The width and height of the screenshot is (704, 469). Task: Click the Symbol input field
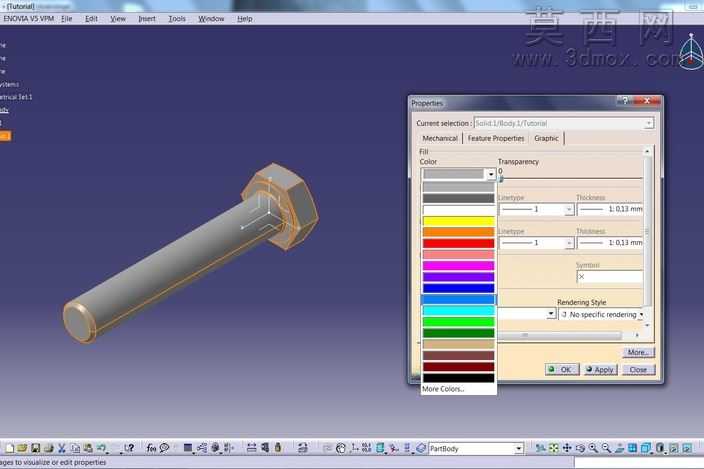(609, 276)
